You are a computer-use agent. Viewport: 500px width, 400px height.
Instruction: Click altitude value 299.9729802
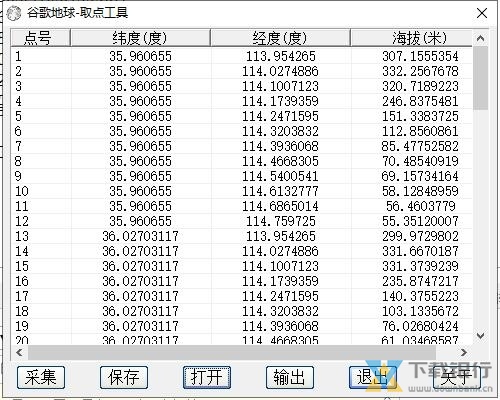[x=420, y=236]
